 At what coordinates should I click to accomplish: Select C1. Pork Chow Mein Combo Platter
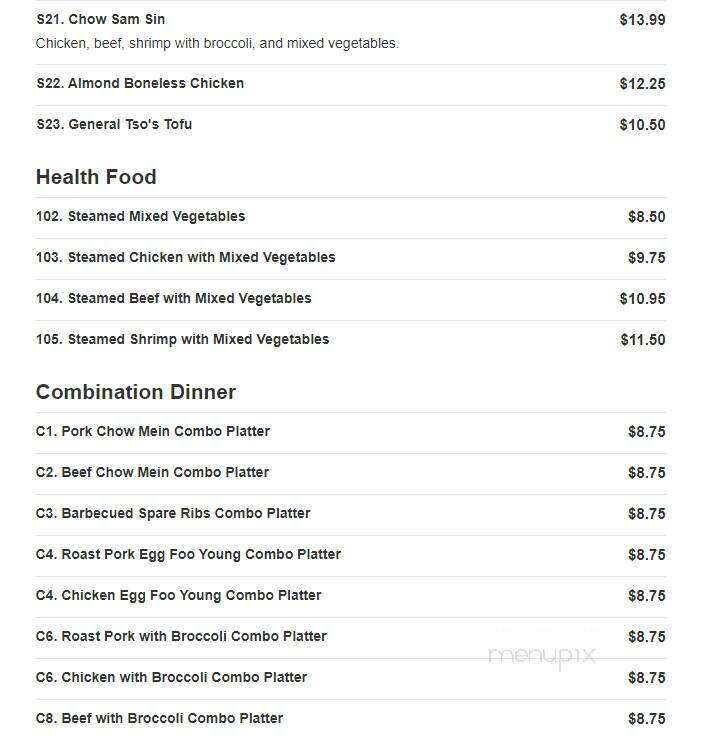[351, 433]
